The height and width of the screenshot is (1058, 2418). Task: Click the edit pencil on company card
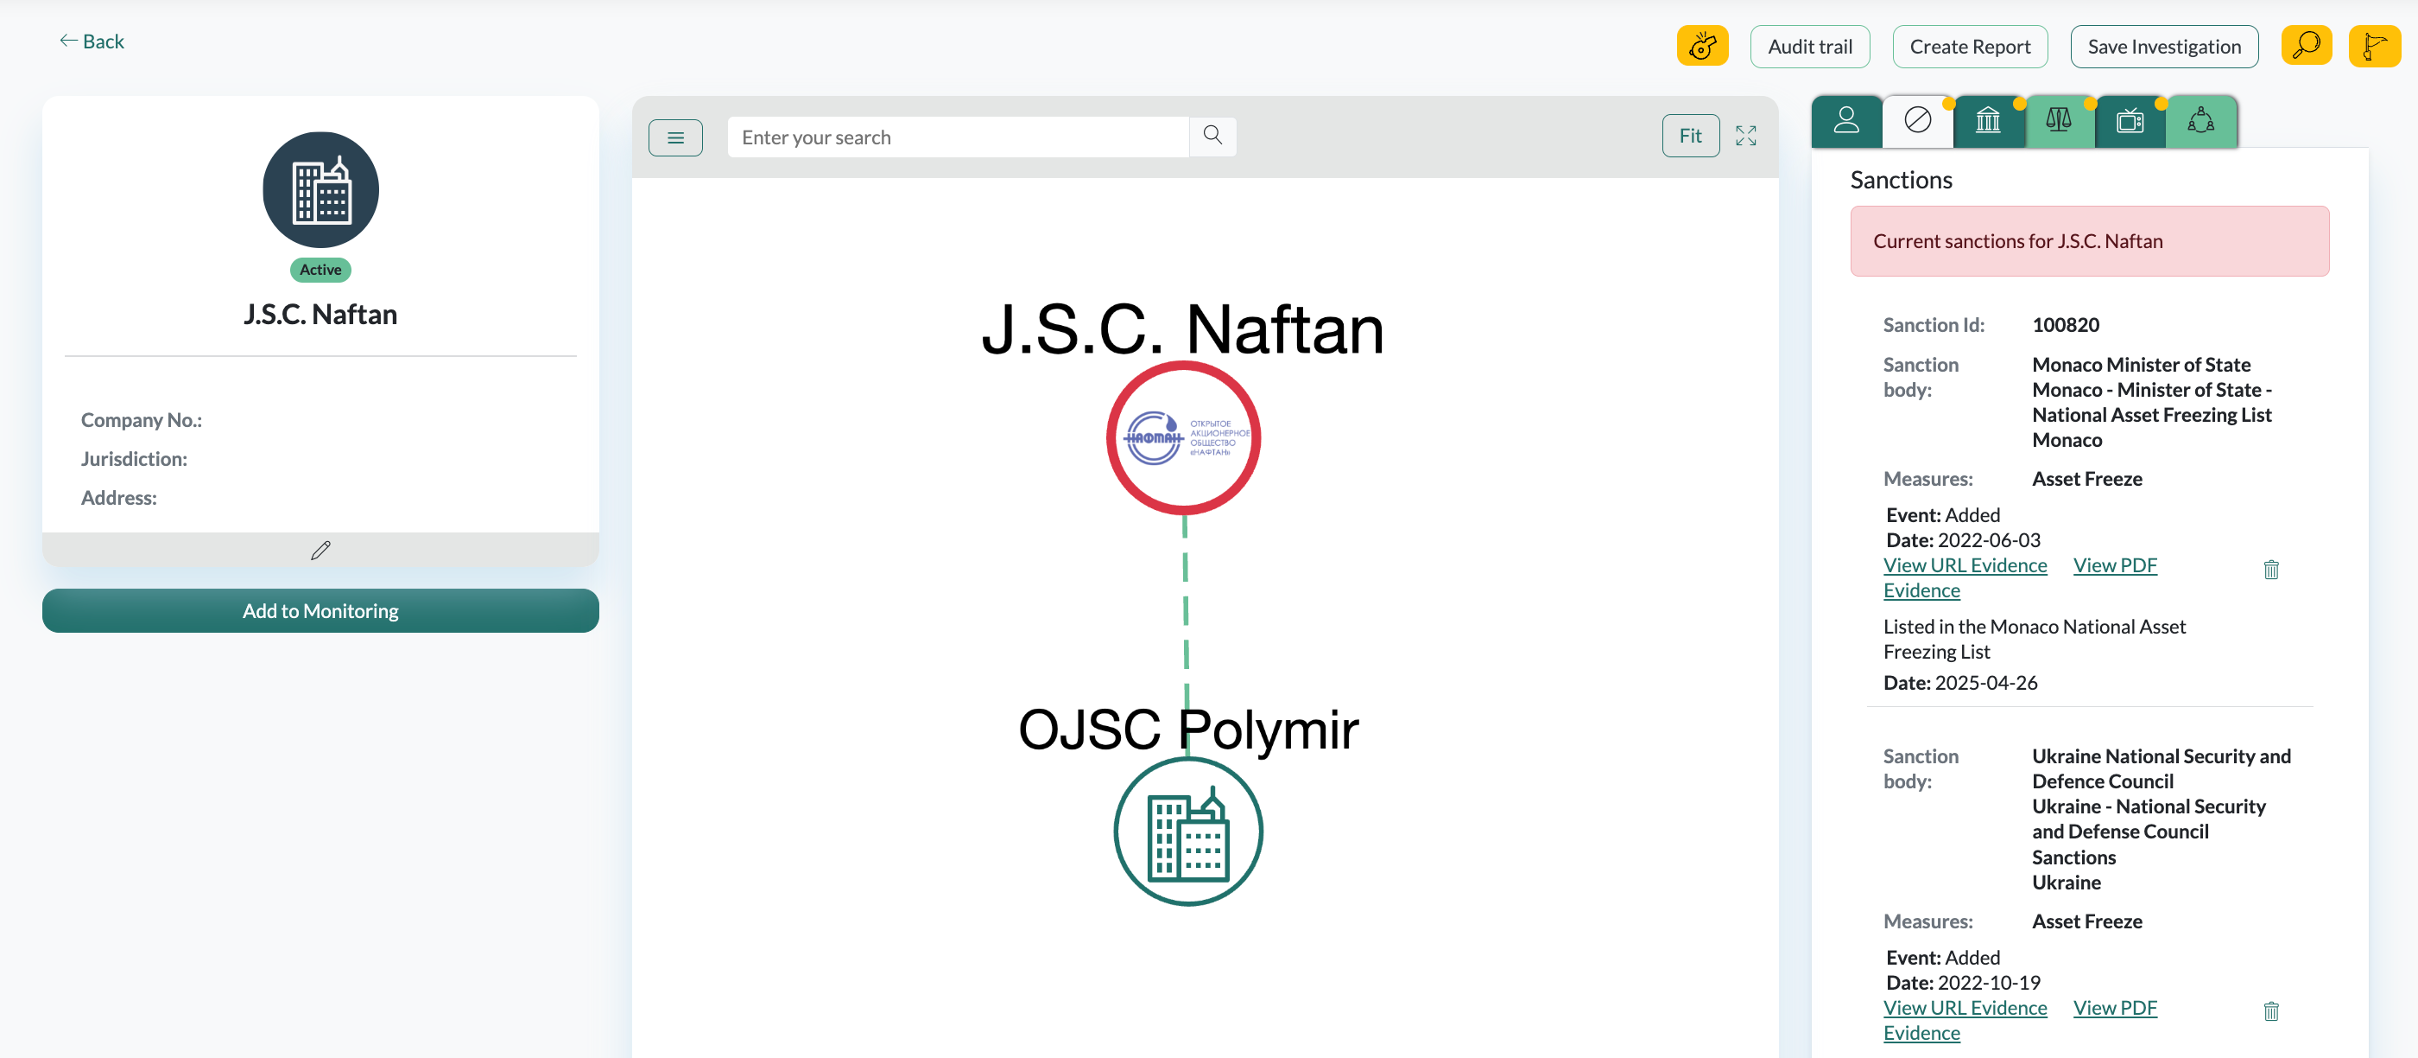click(x=320, y=550)
